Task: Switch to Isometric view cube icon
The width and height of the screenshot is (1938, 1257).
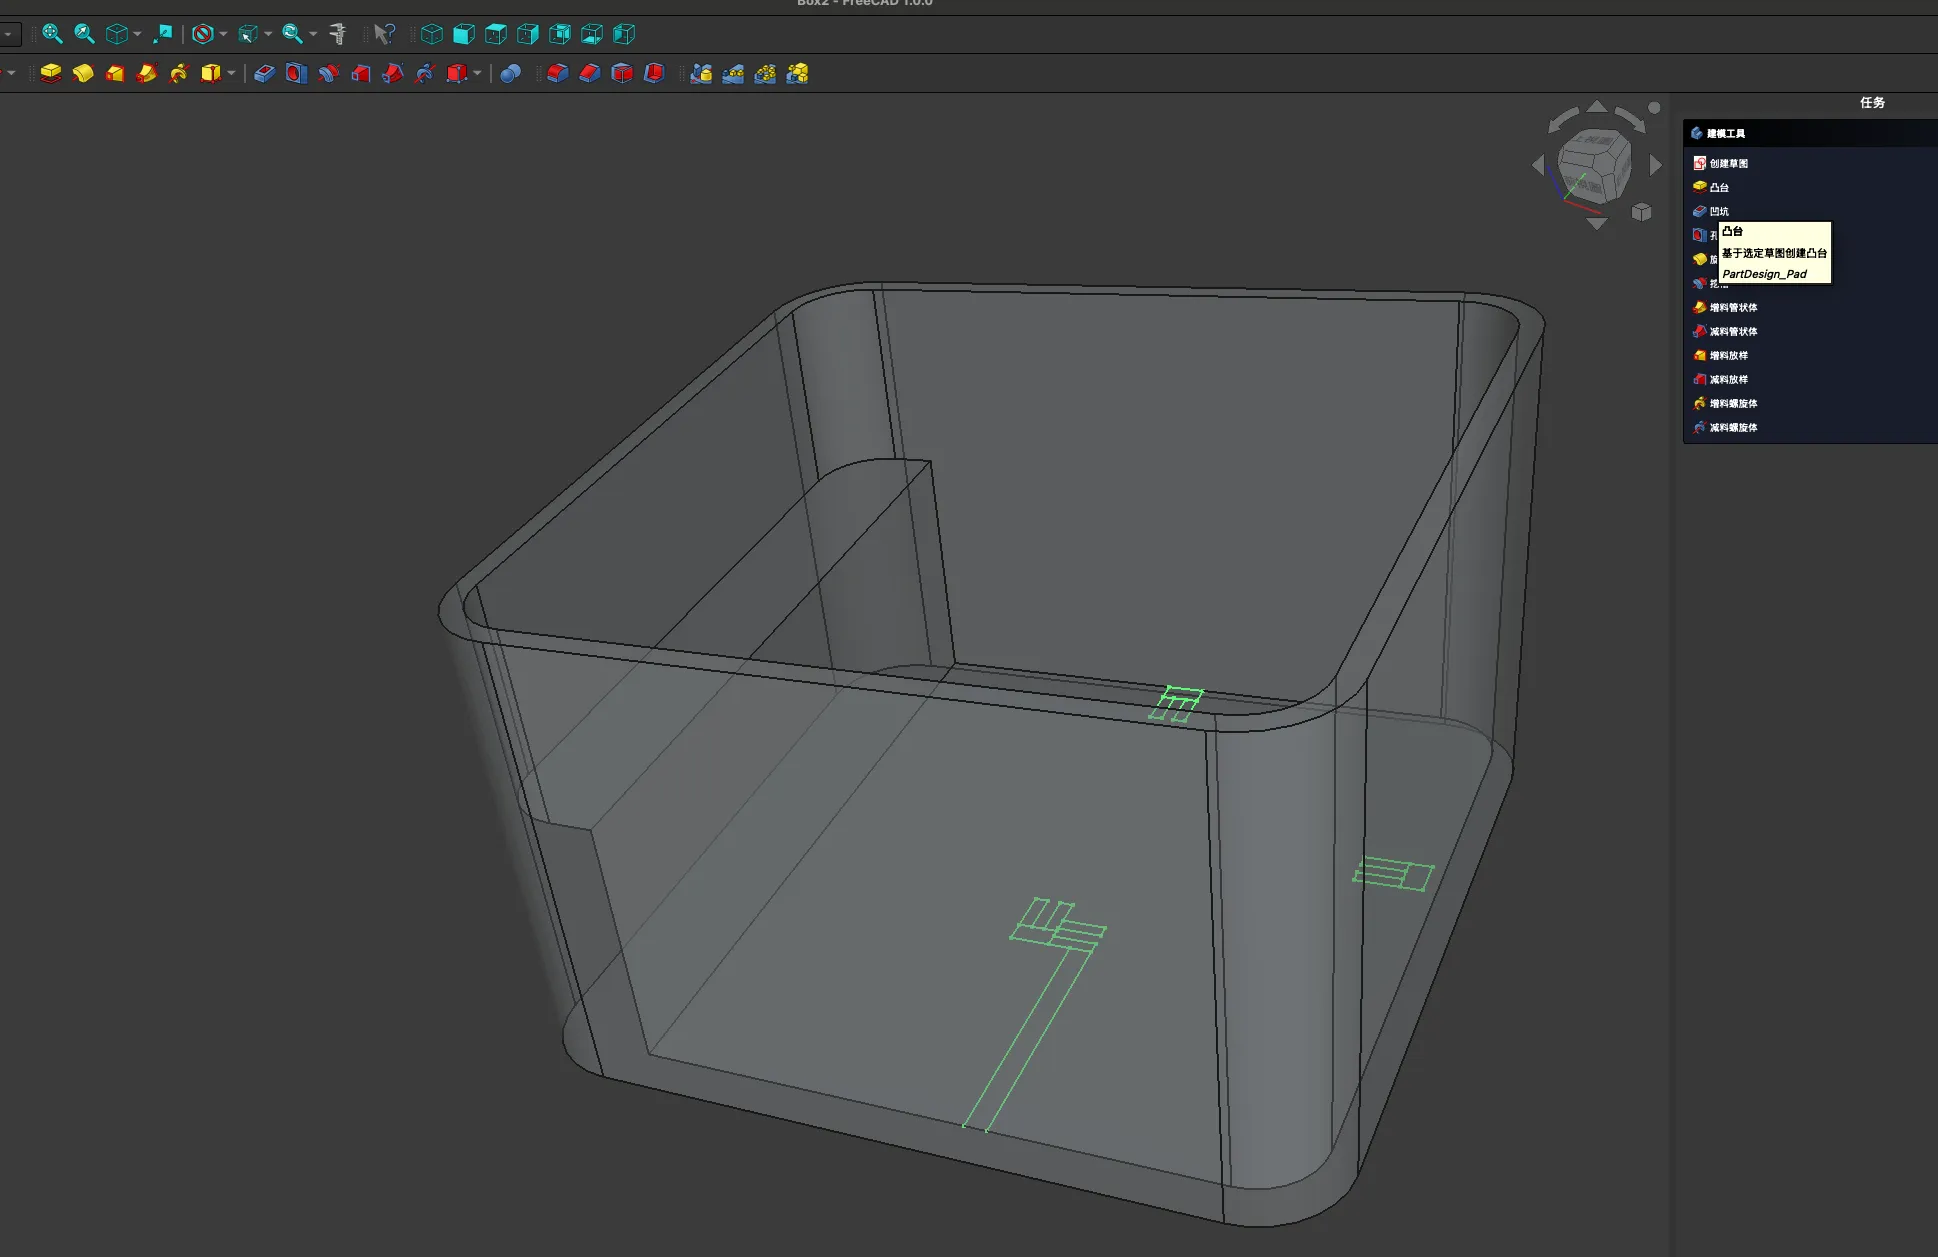Action: pos(431,34)
